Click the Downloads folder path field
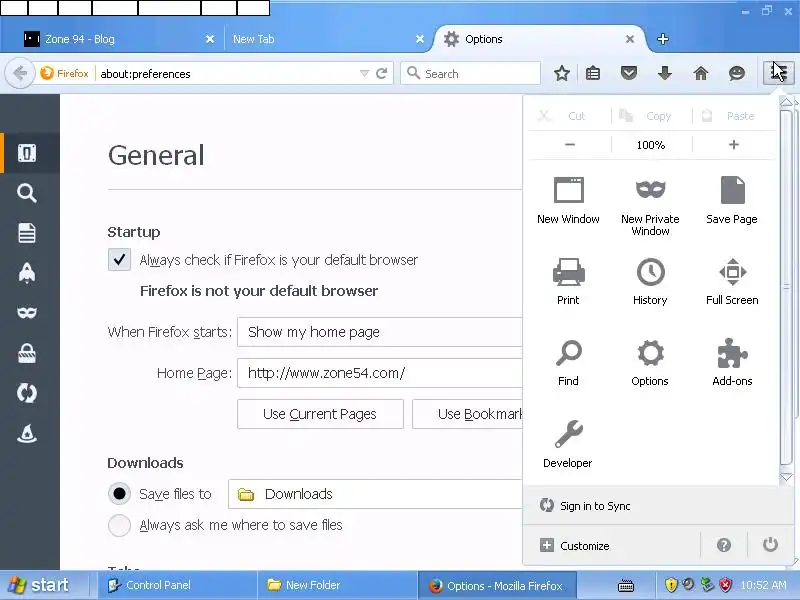This screenshot has width=800, height=600. pyautogui.click(x=375, y=494)
